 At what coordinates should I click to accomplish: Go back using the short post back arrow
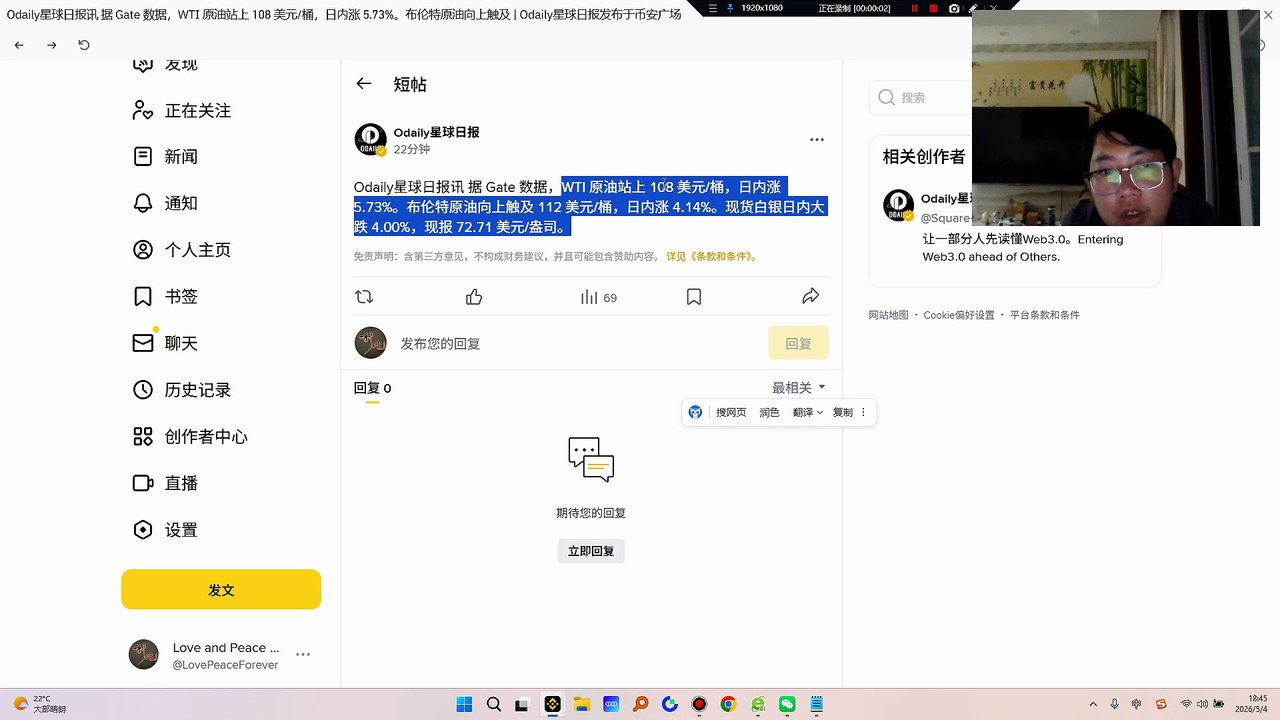364,84
